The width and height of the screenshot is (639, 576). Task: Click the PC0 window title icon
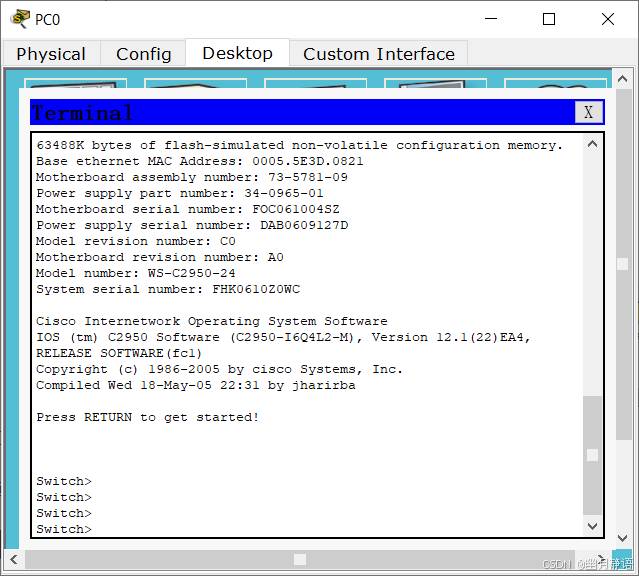(20, 19)
